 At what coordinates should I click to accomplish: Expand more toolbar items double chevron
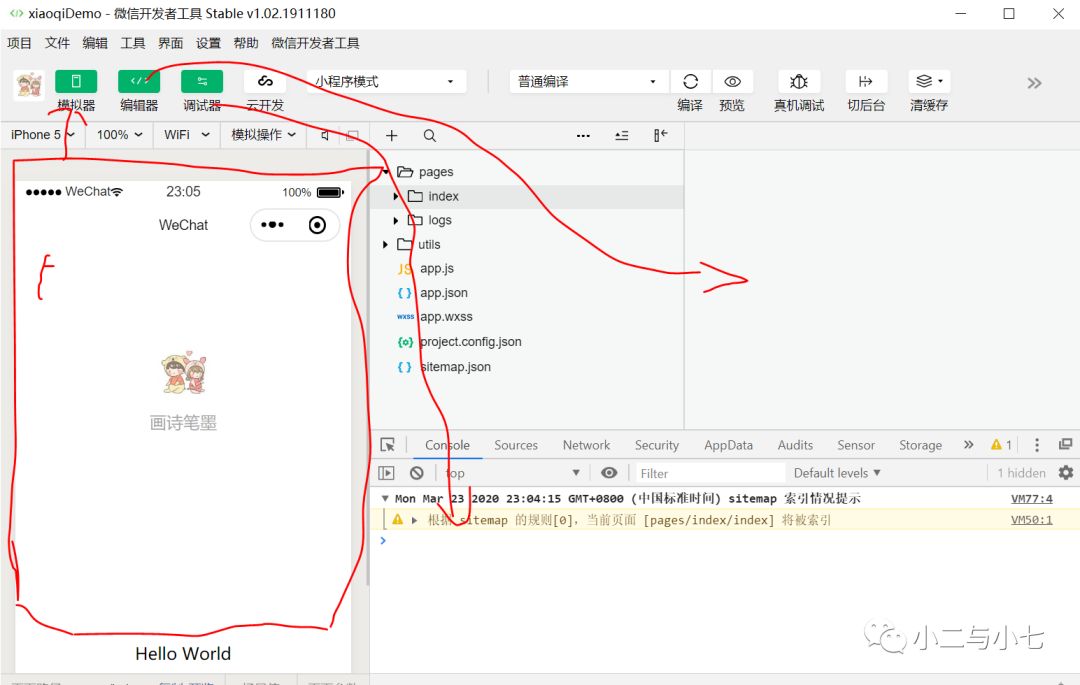1034,83
